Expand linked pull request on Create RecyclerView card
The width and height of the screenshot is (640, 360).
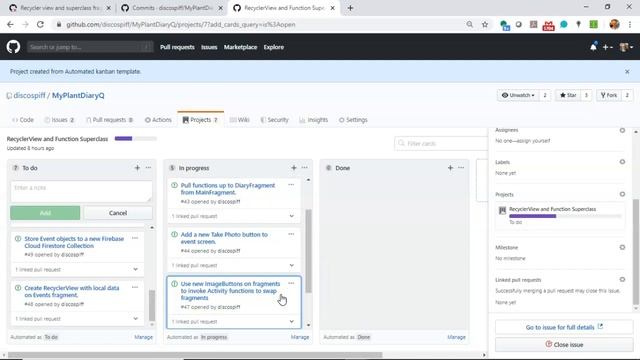(x=135, y=319)
